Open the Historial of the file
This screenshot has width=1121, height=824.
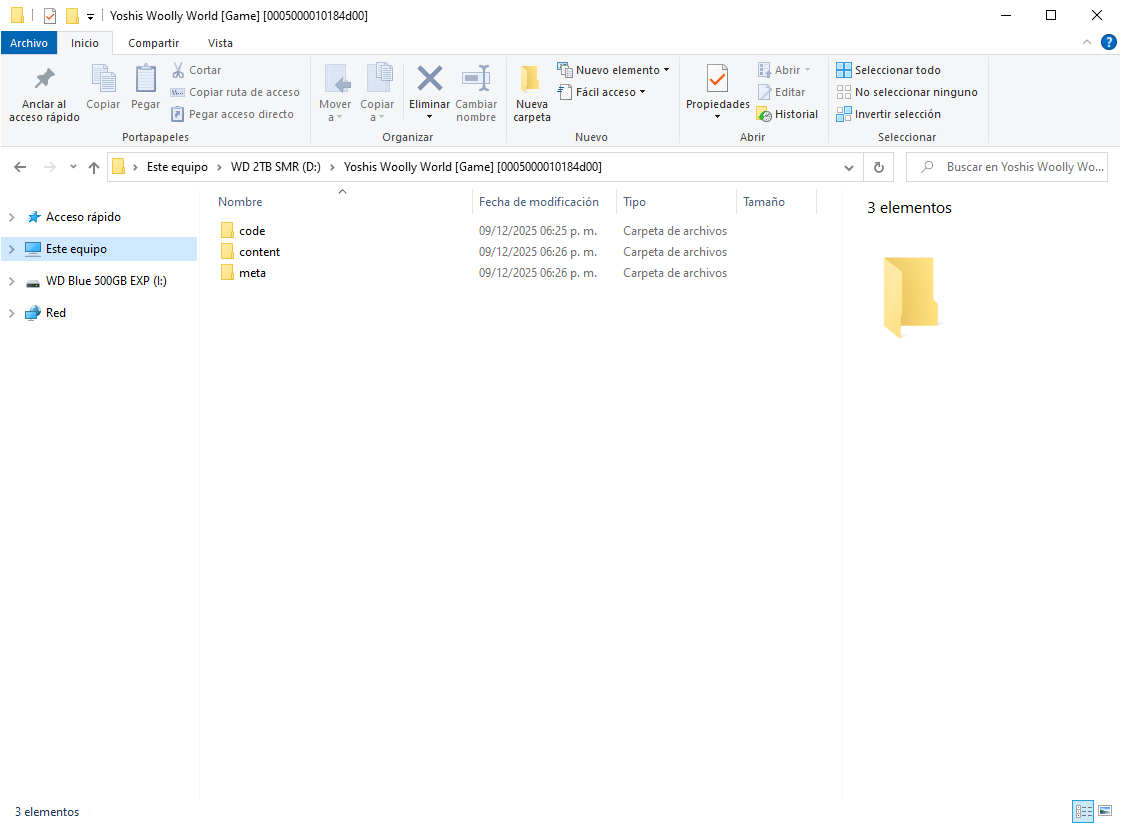[x=787, y=114]
